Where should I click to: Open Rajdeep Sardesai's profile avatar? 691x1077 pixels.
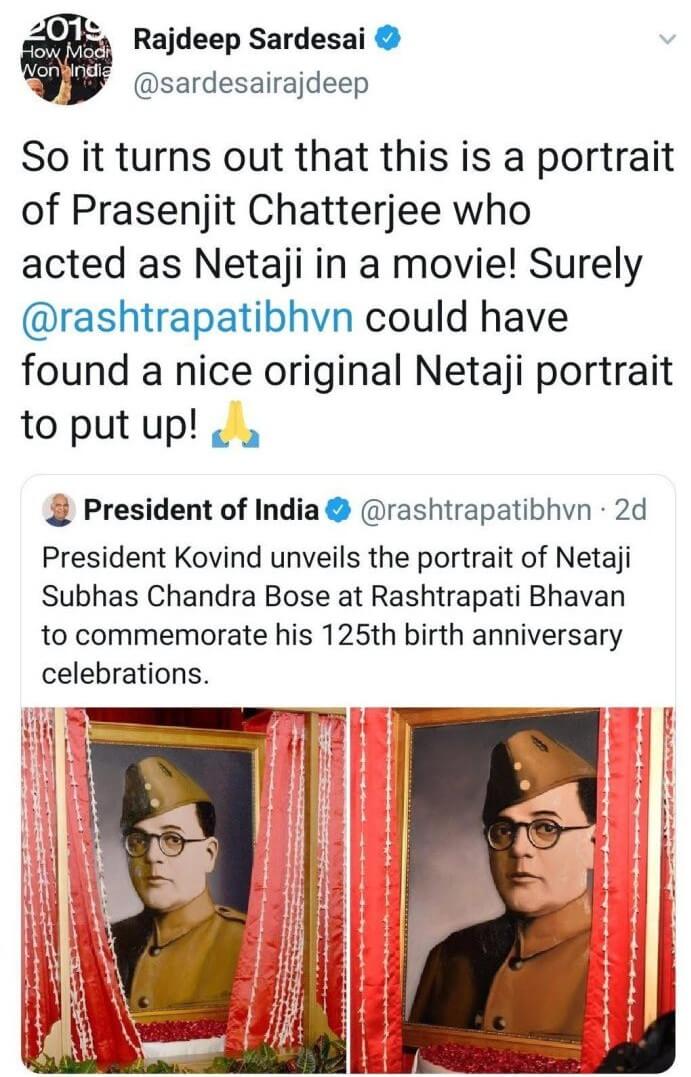click(67, 59)
